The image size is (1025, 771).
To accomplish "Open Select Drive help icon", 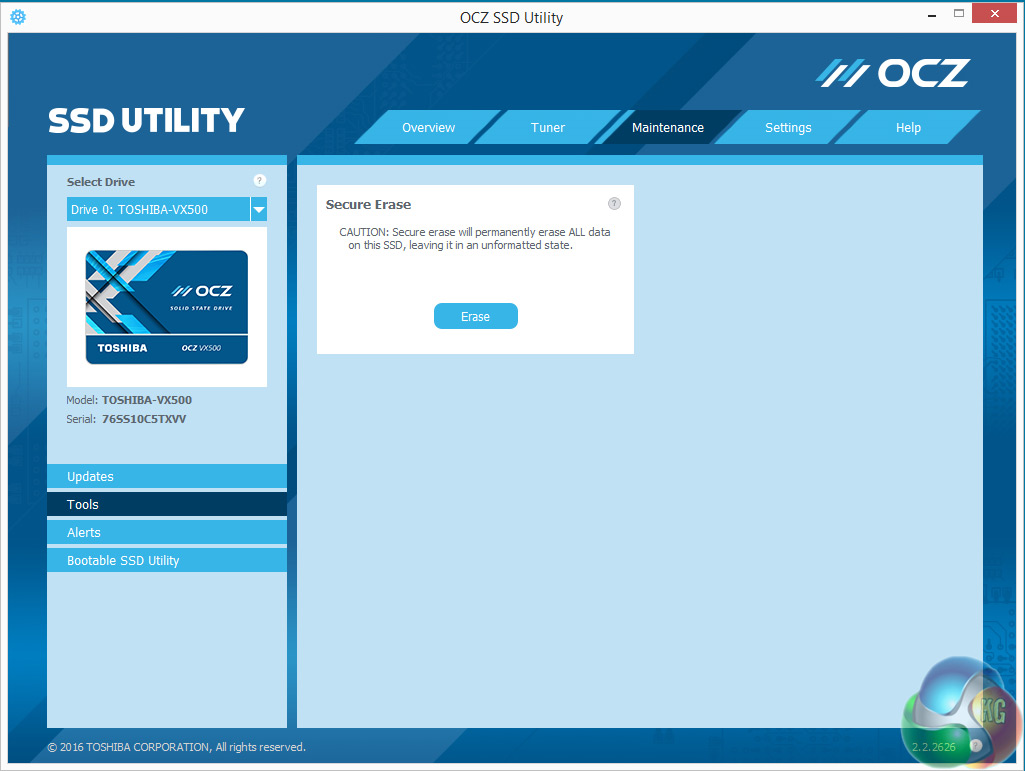I will 260,180.
